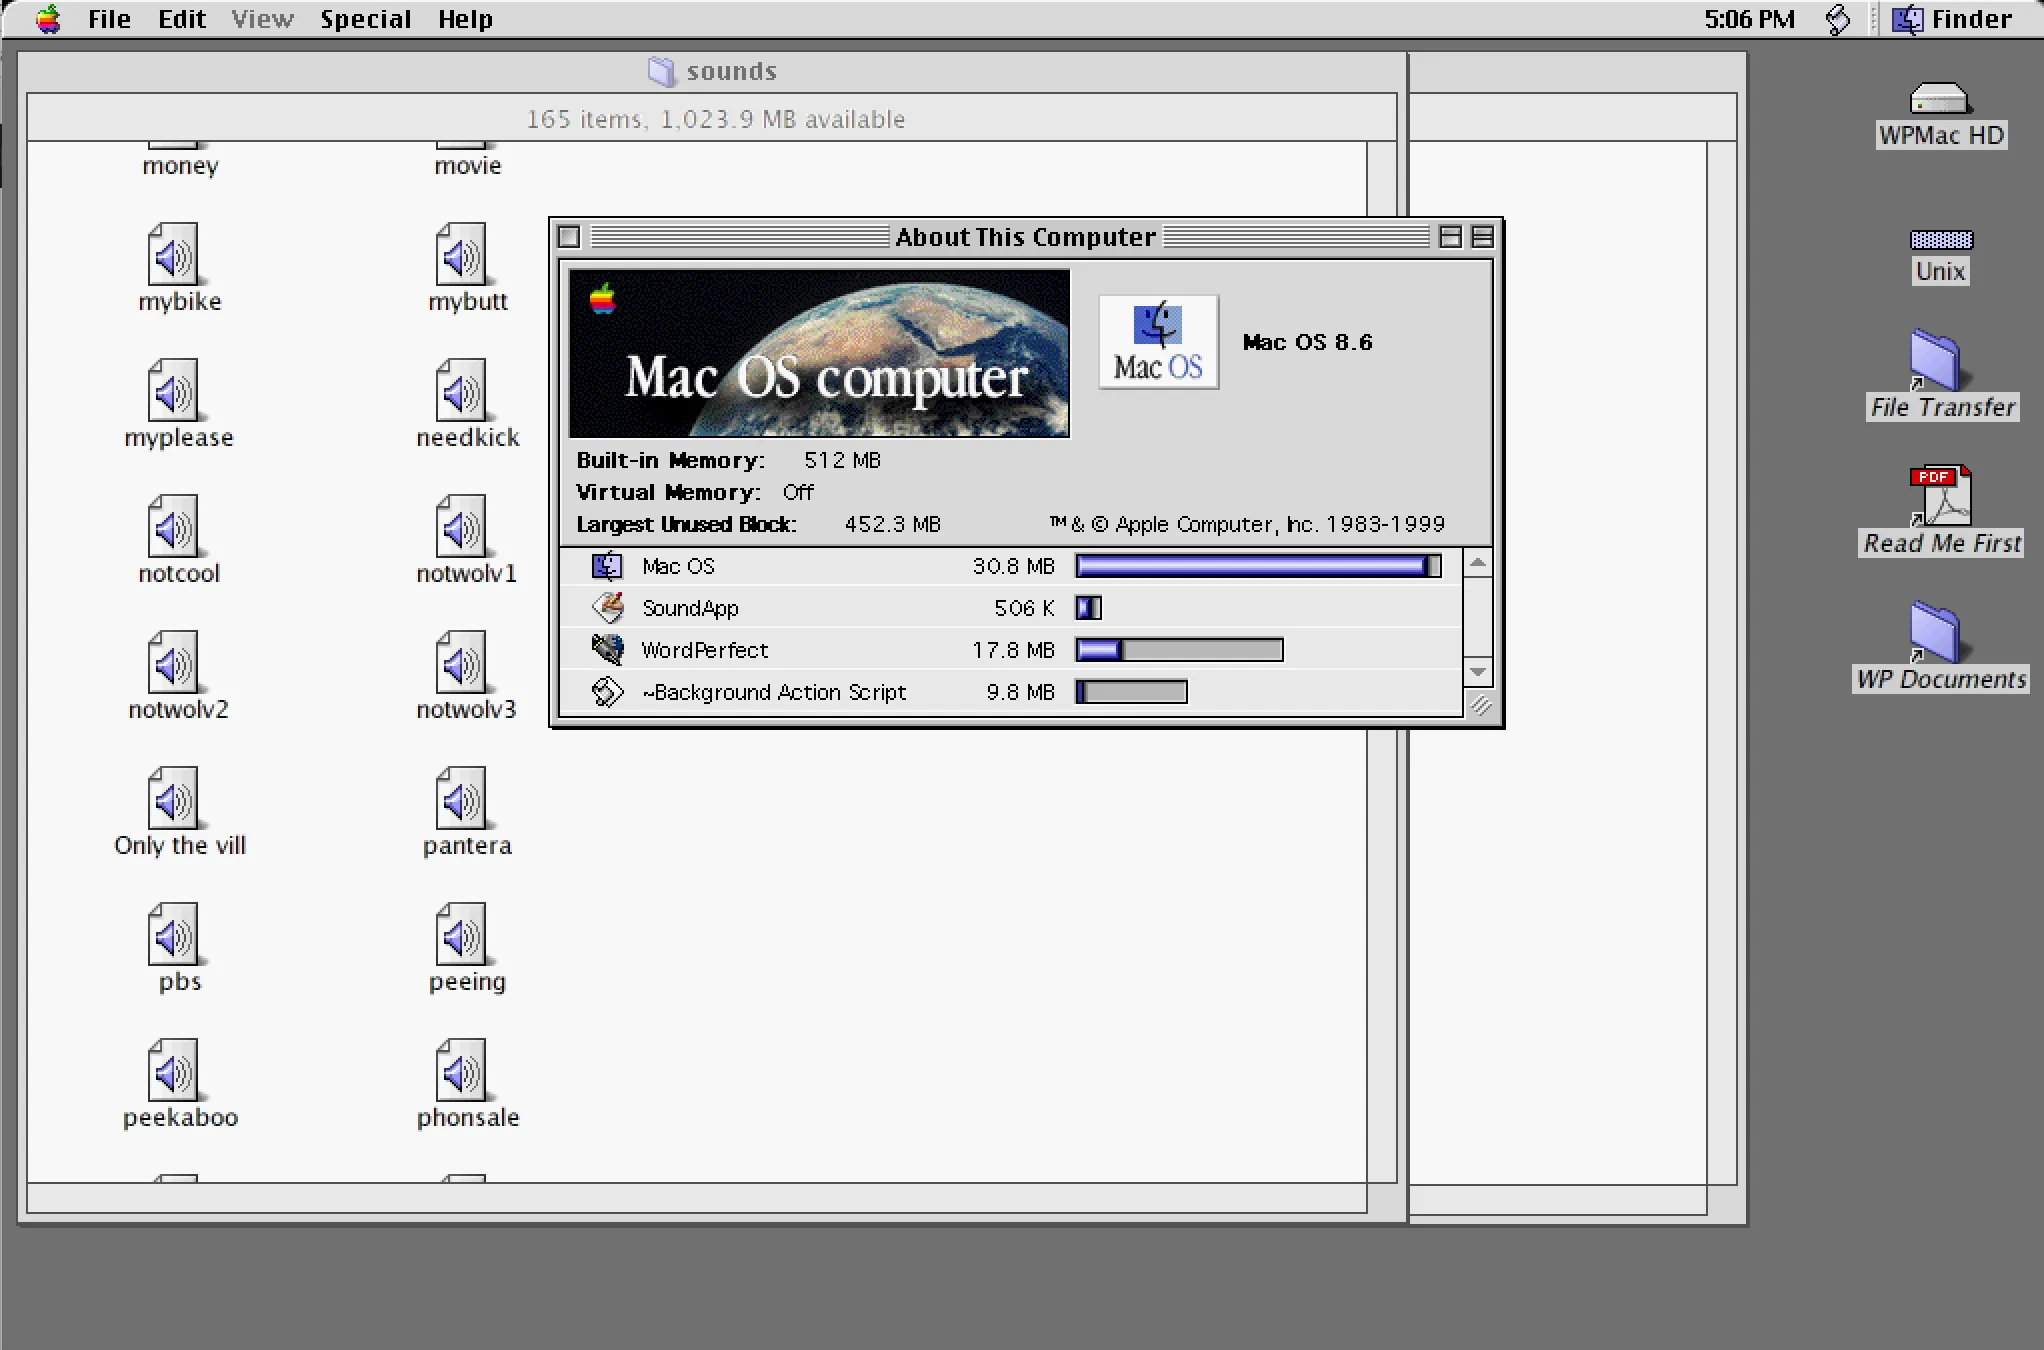This screenshot has height=1350, width=2044.
Task: Open the File menu
Action: pyautogui.click(x=109, y=19)
